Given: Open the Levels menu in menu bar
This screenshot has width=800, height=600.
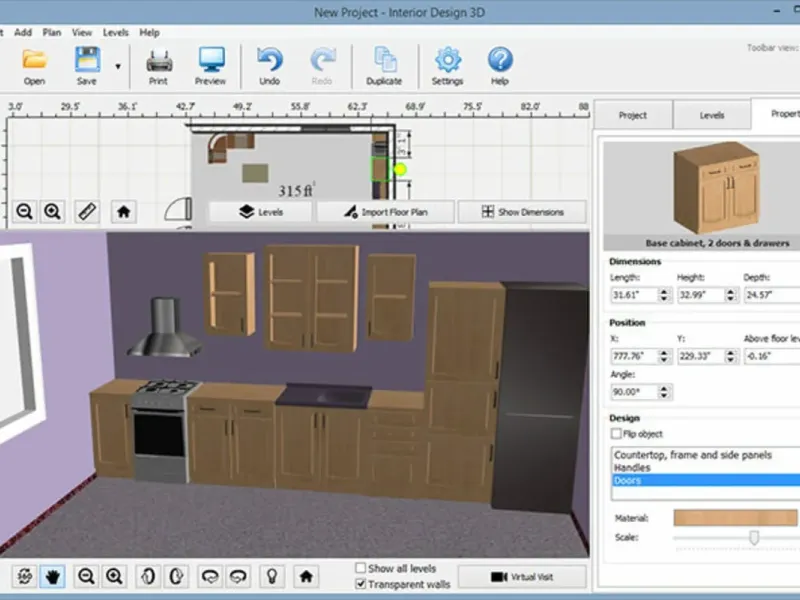Looking at the screenshot, I should (115, 32).
